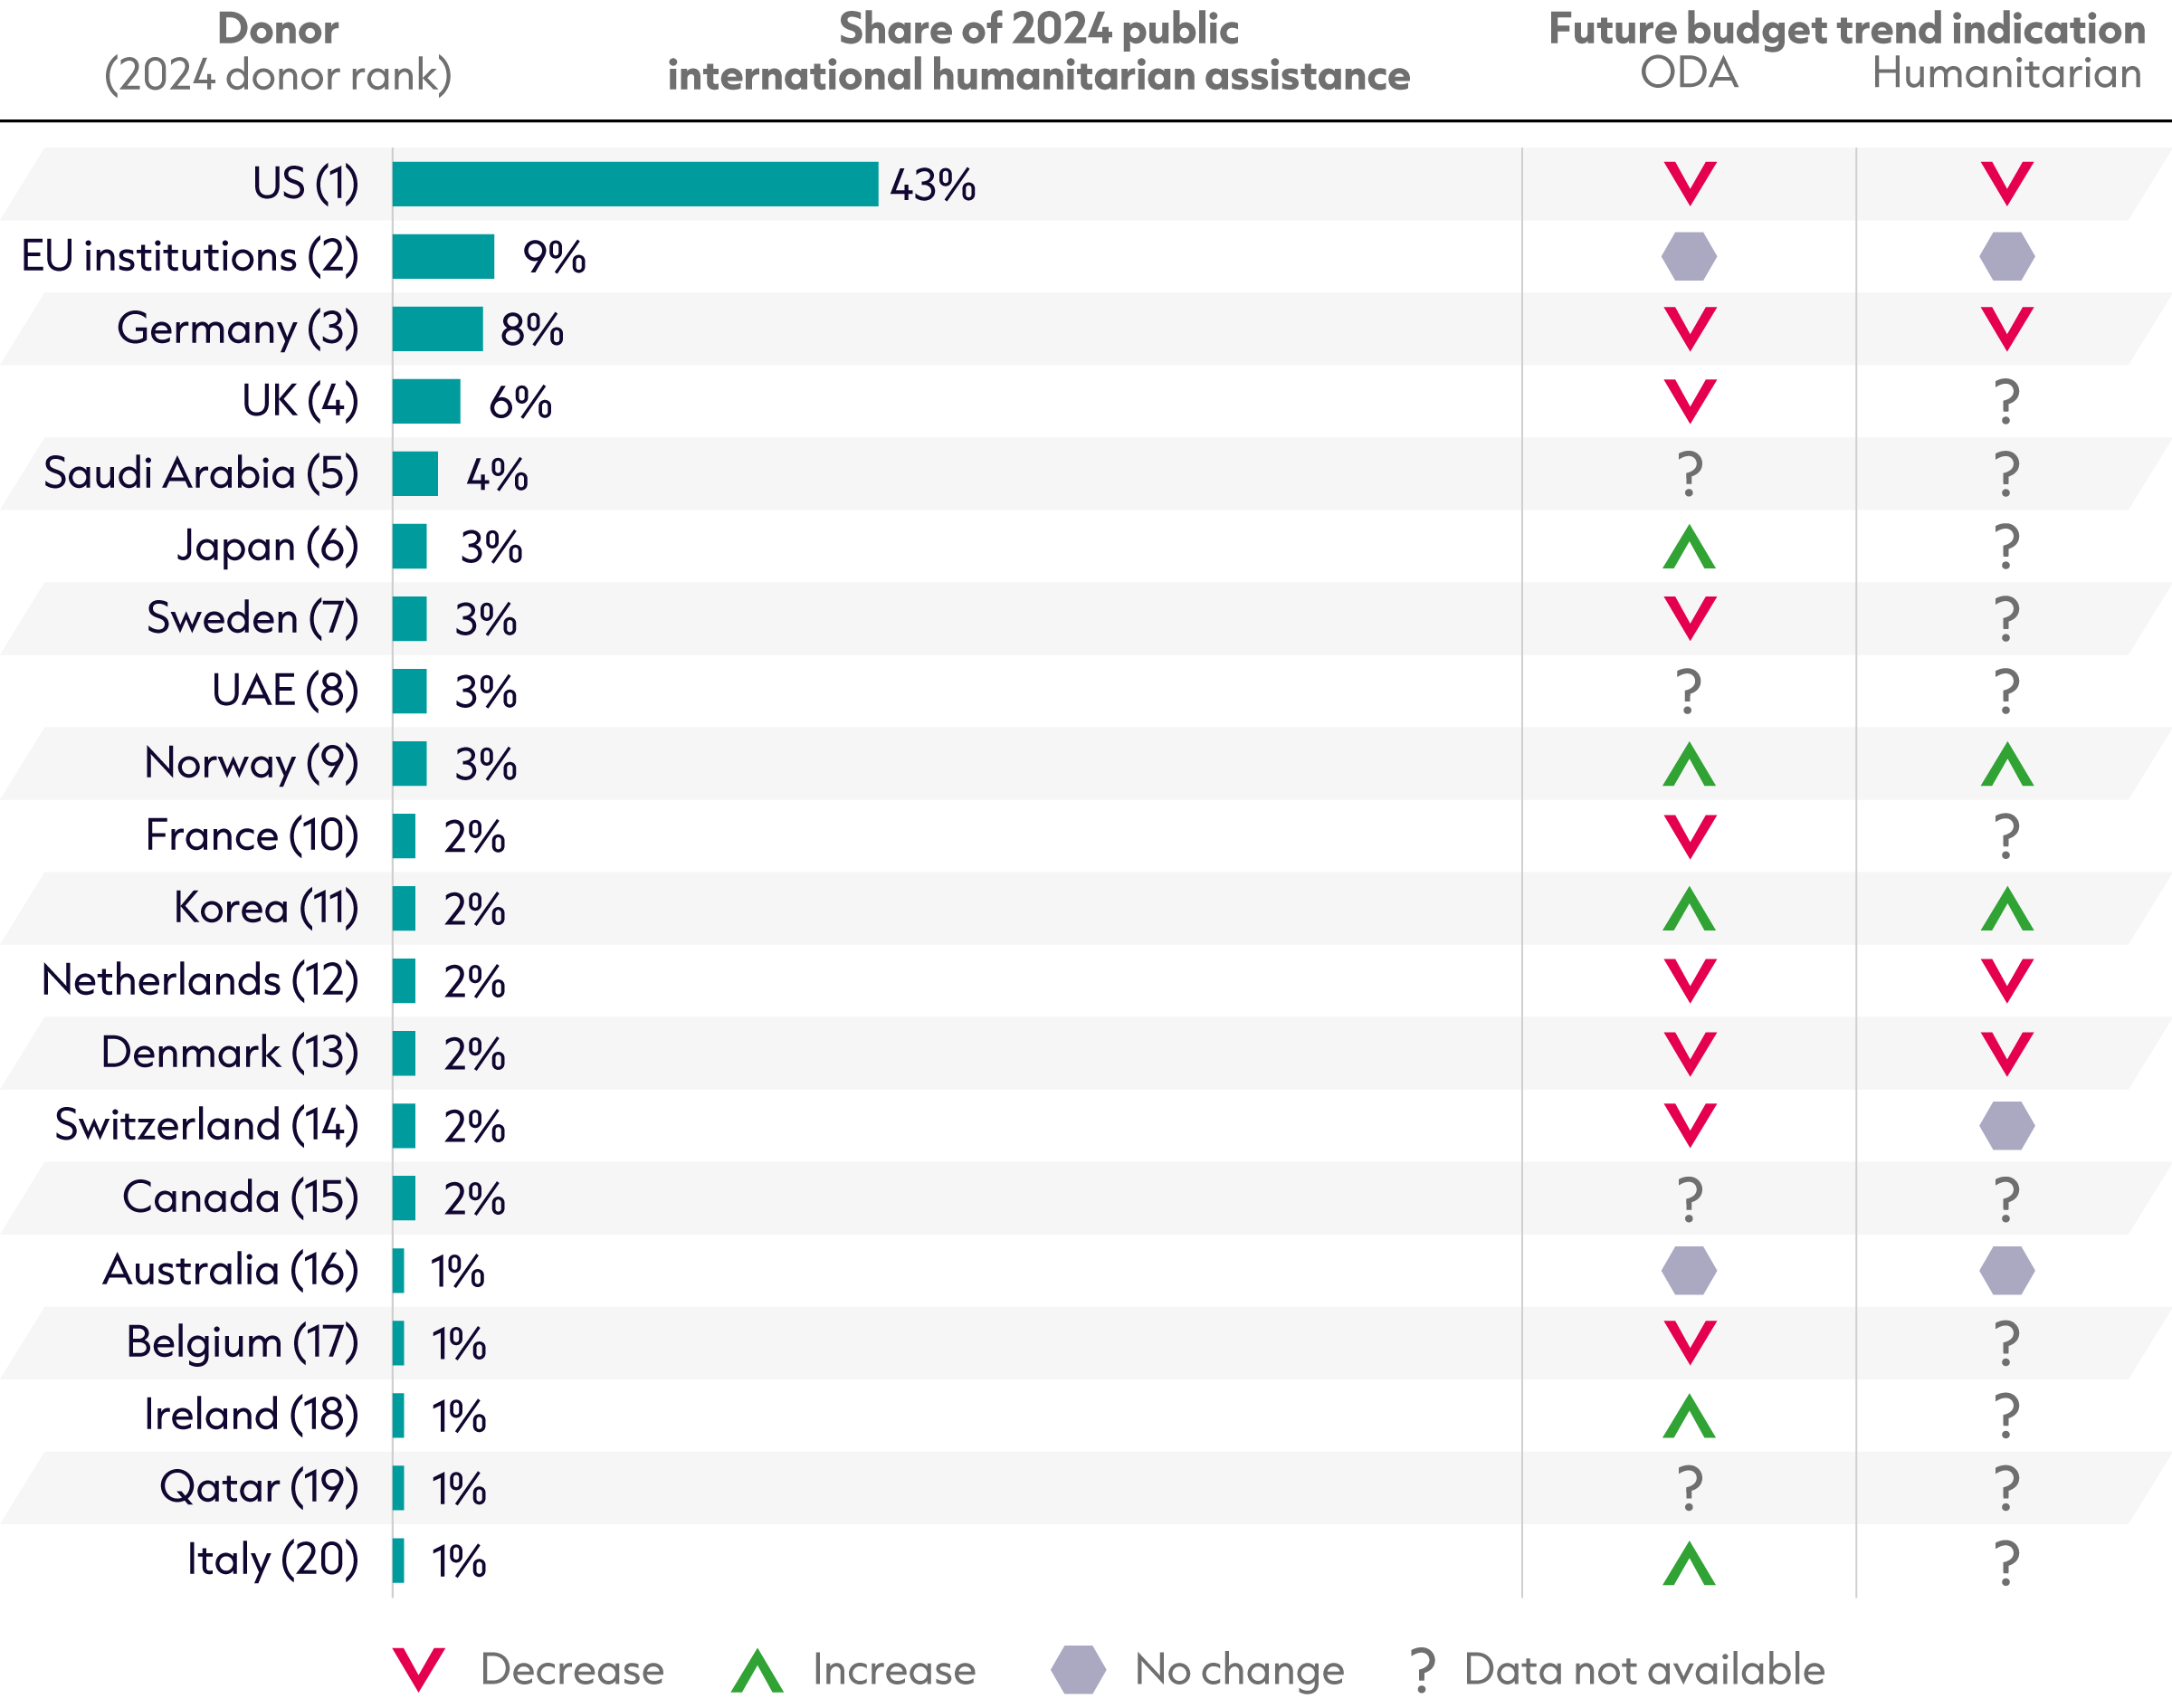Click the Data not available legend symbol
The height and width of the screenshot is (1708, 2172).
(1422, 1671)
